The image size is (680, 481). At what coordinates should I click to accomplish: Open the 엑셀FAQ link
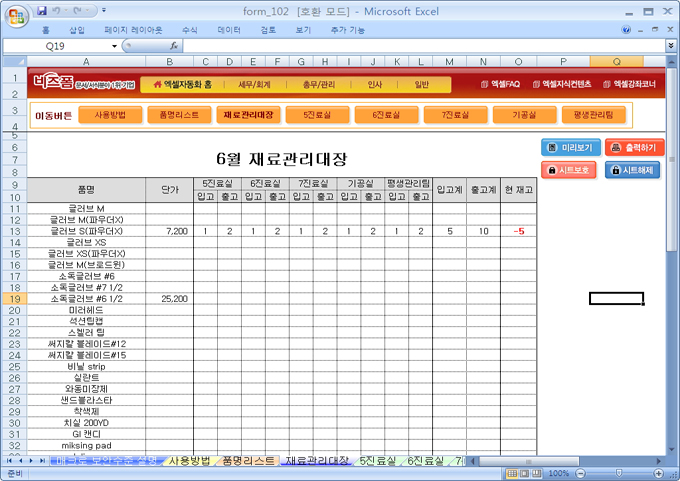point(503,85)
